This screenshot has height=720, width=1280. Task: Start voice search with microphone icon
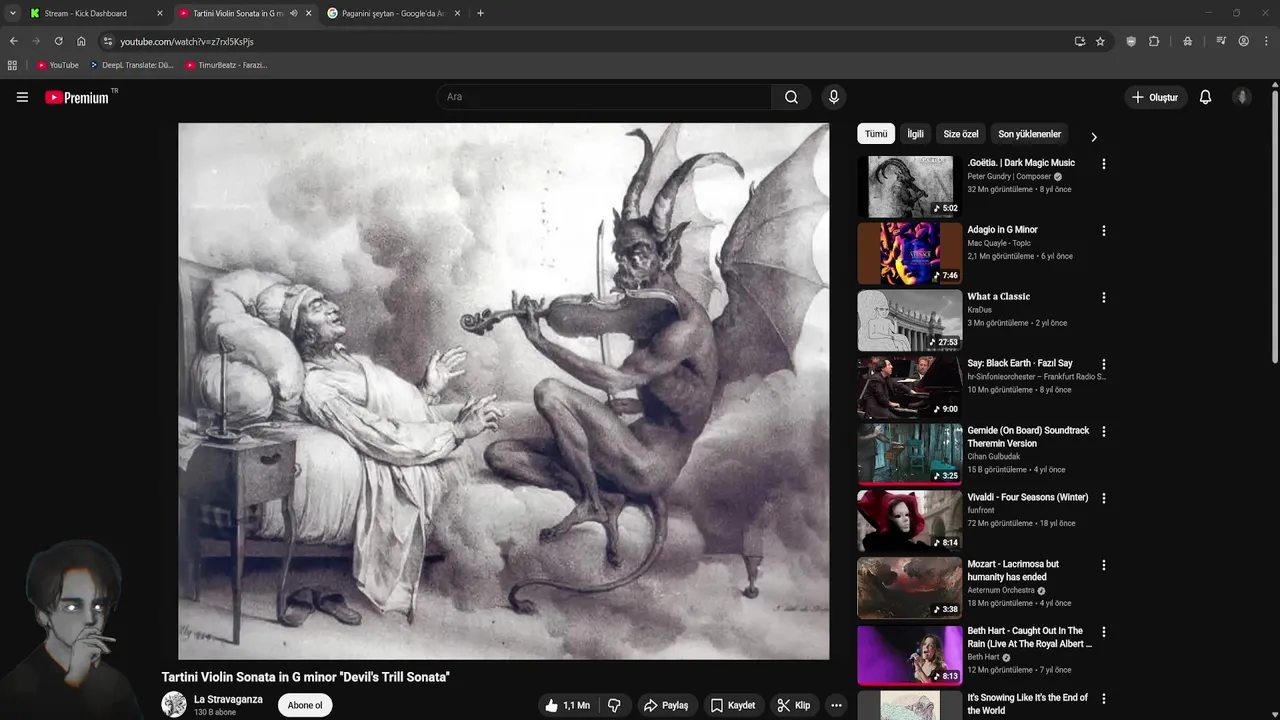[833, 97]
